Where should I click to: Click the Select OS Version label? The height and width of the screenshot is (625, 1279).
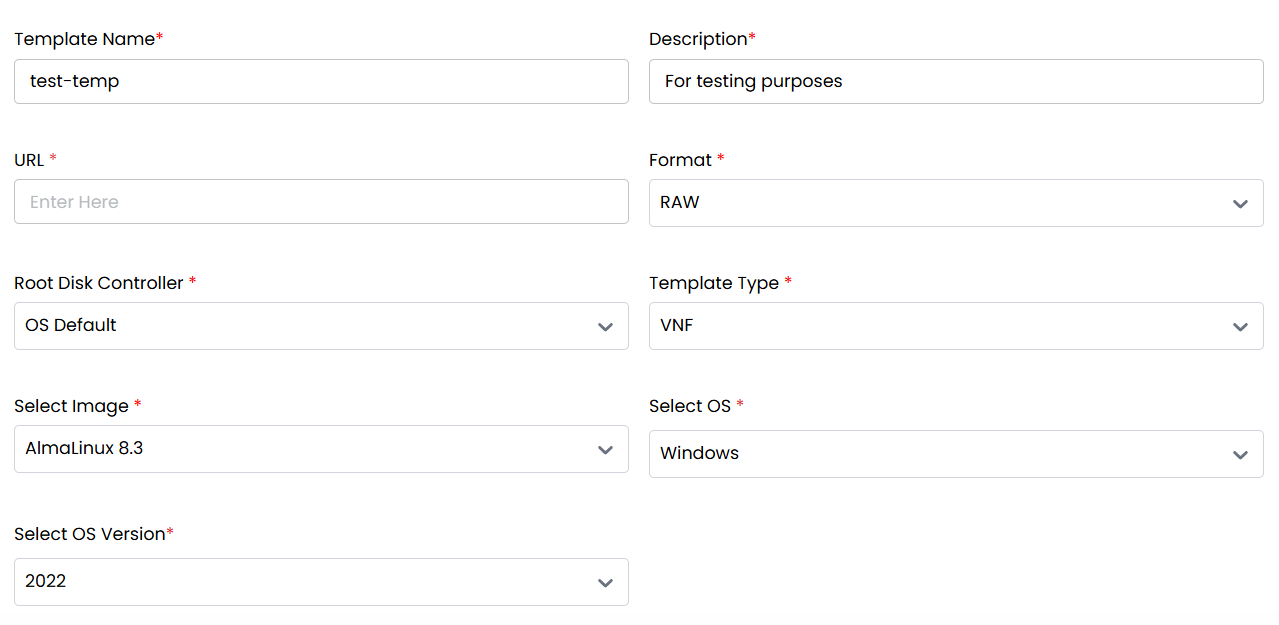[90, 534]
